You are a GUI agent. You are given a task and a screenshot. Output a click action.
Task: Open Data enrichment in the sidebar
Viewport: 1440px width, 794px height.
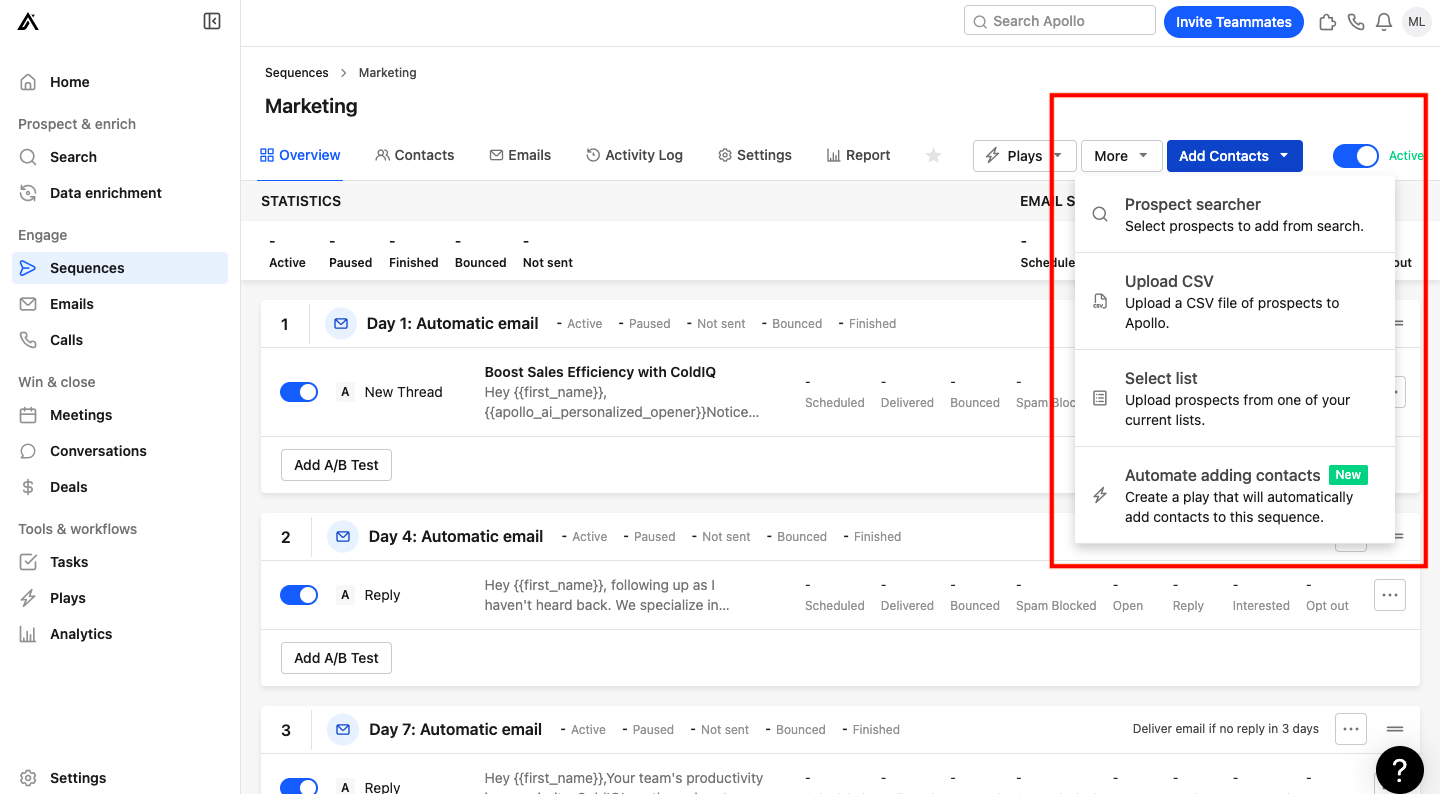point(120,193)
